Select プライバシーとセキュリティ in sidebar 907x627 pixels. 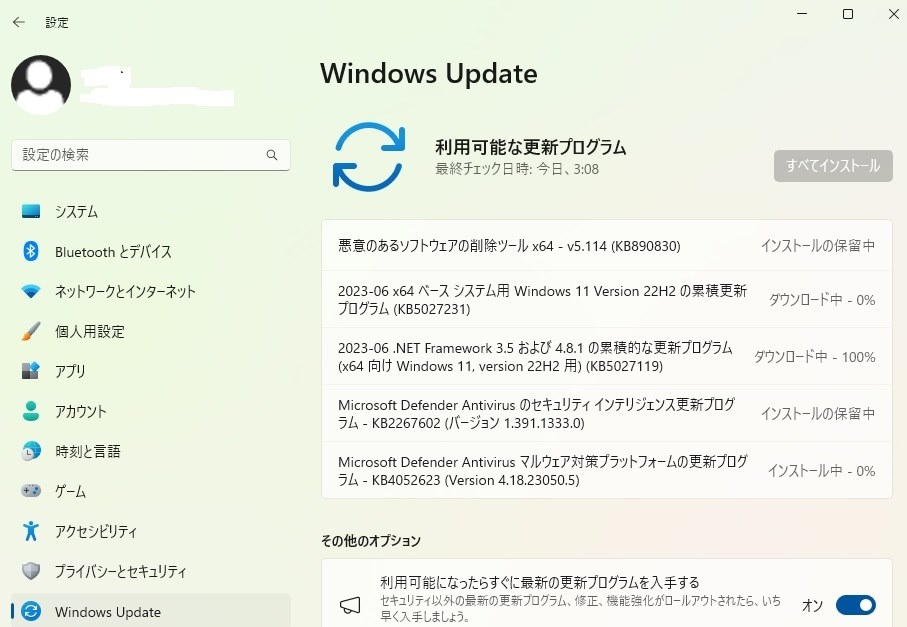click(x=150, y=571)
